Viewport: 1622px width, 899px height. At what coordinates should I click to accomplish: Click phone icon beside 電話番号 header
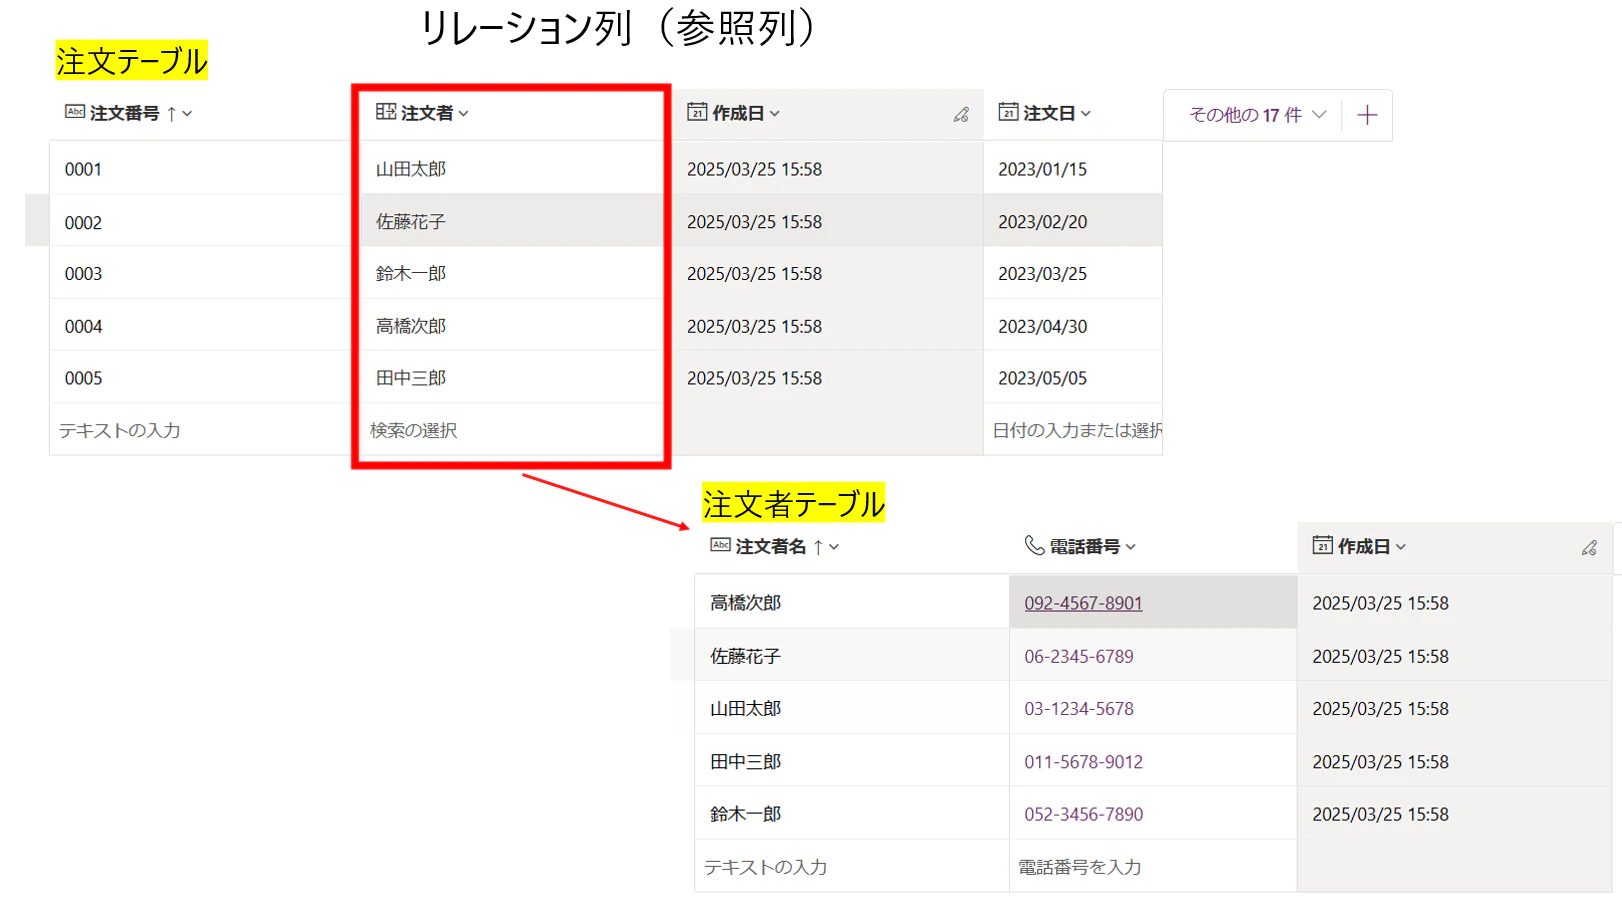(x=1034, y=545)
